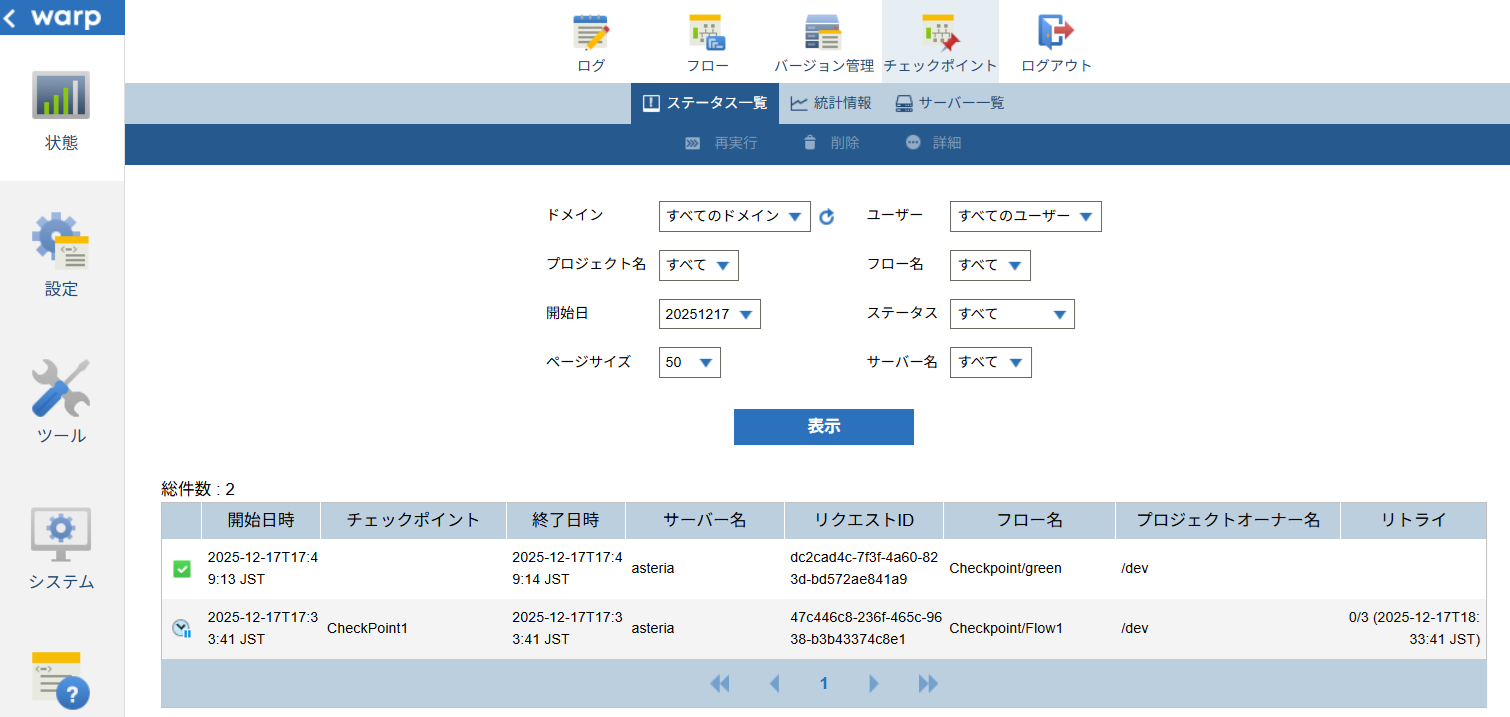This screenshot has height=717, width=1510.
Task: Click the 再実行 re-run action
Action: [x=721, y=143]
